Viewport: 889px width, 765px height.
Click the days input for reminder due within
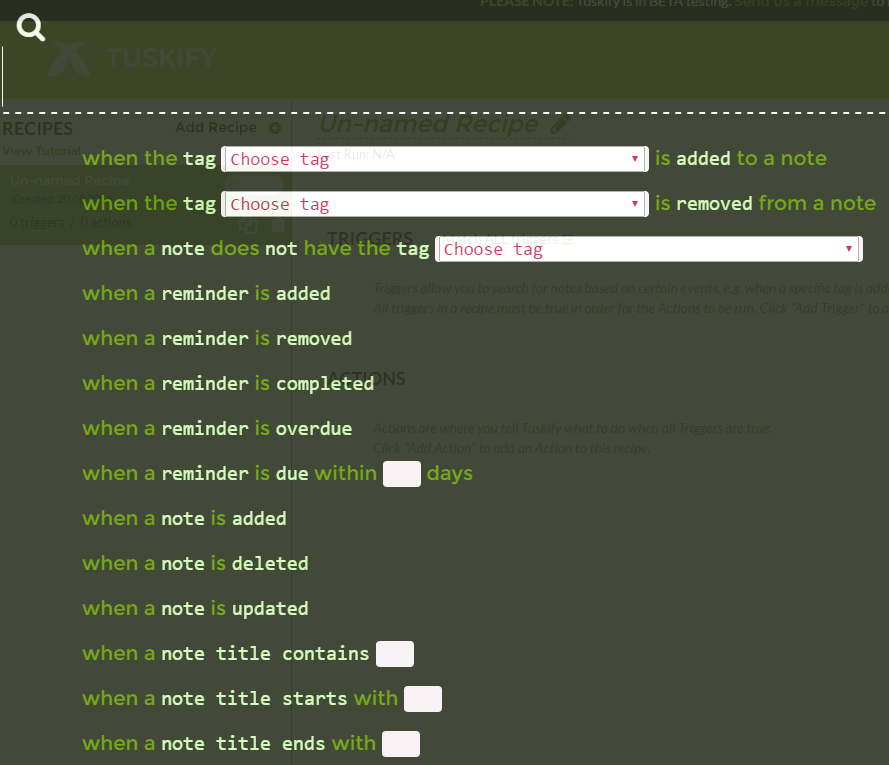[x=401, y=474]
